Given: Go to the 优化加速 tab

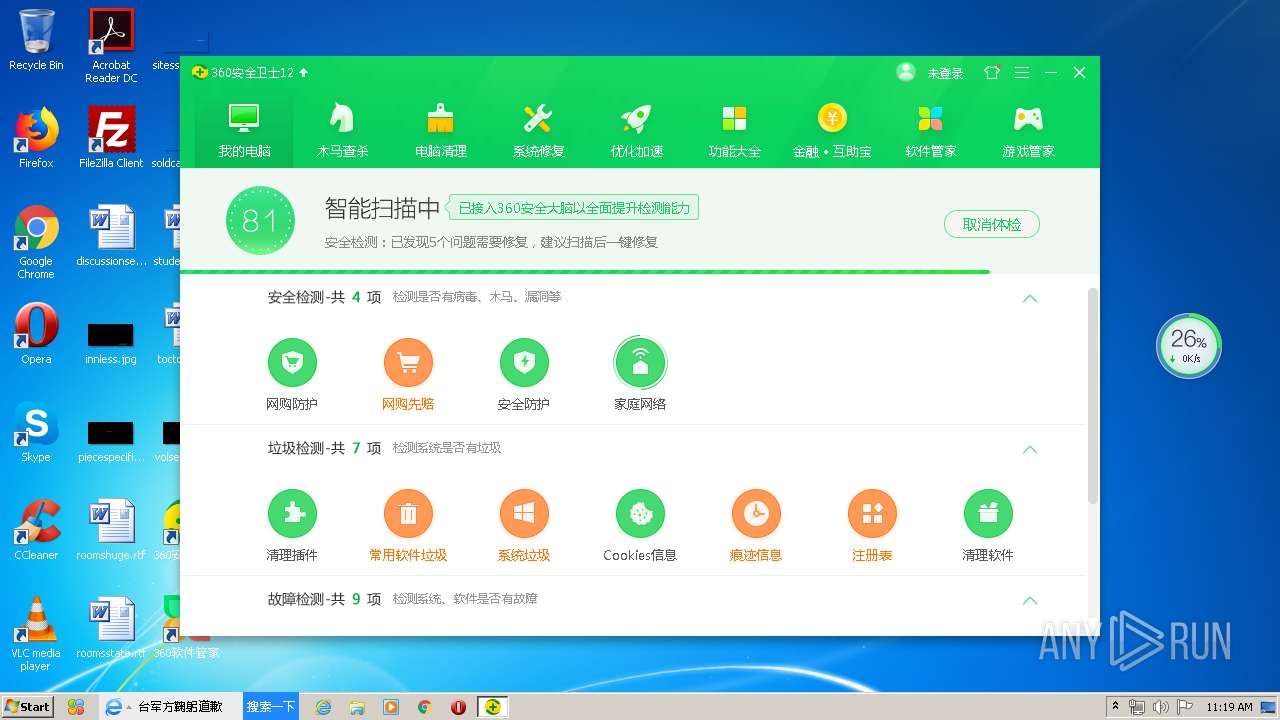Looking at the screenshot, I should (636, 130).
